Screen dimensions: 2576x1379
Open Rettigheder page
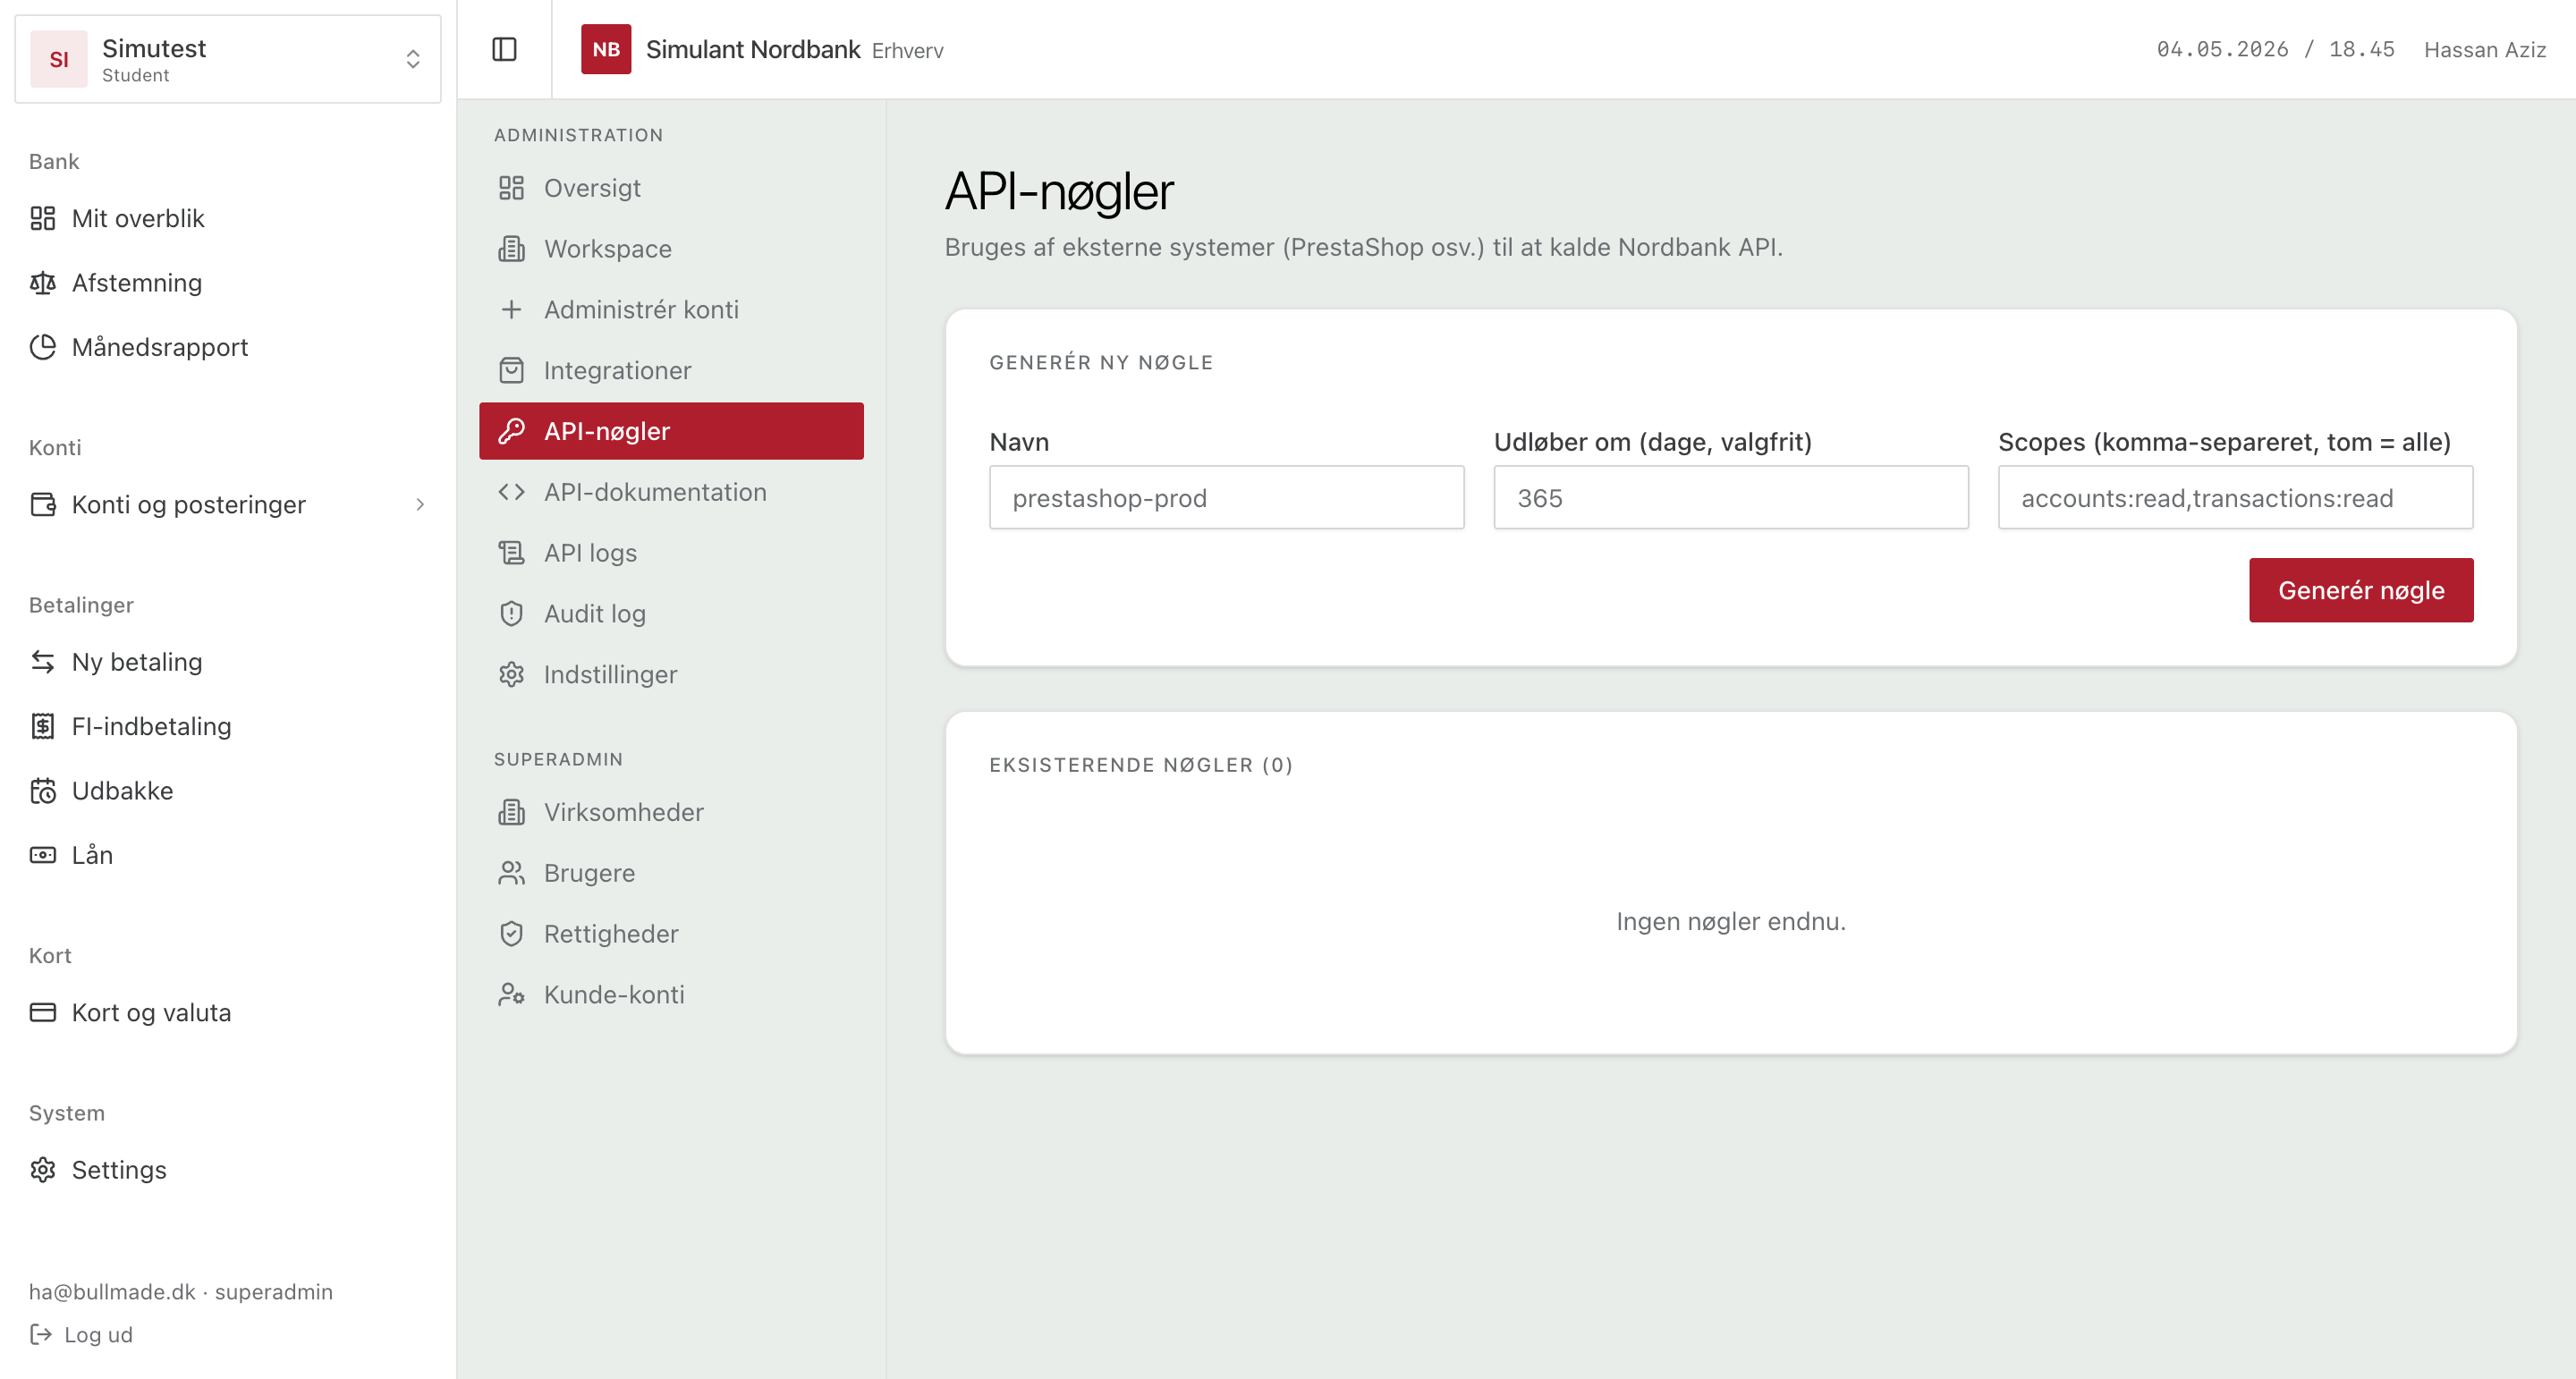point(671,934)
